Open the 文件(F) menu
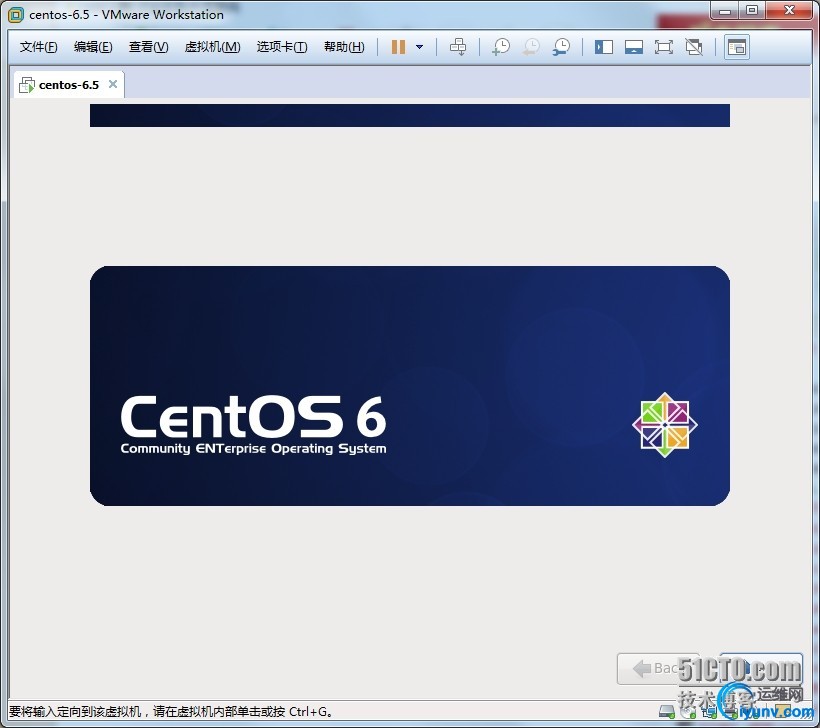Image resolution: width=820 pixels, height=728 pixels. click(x=39, y=47)
